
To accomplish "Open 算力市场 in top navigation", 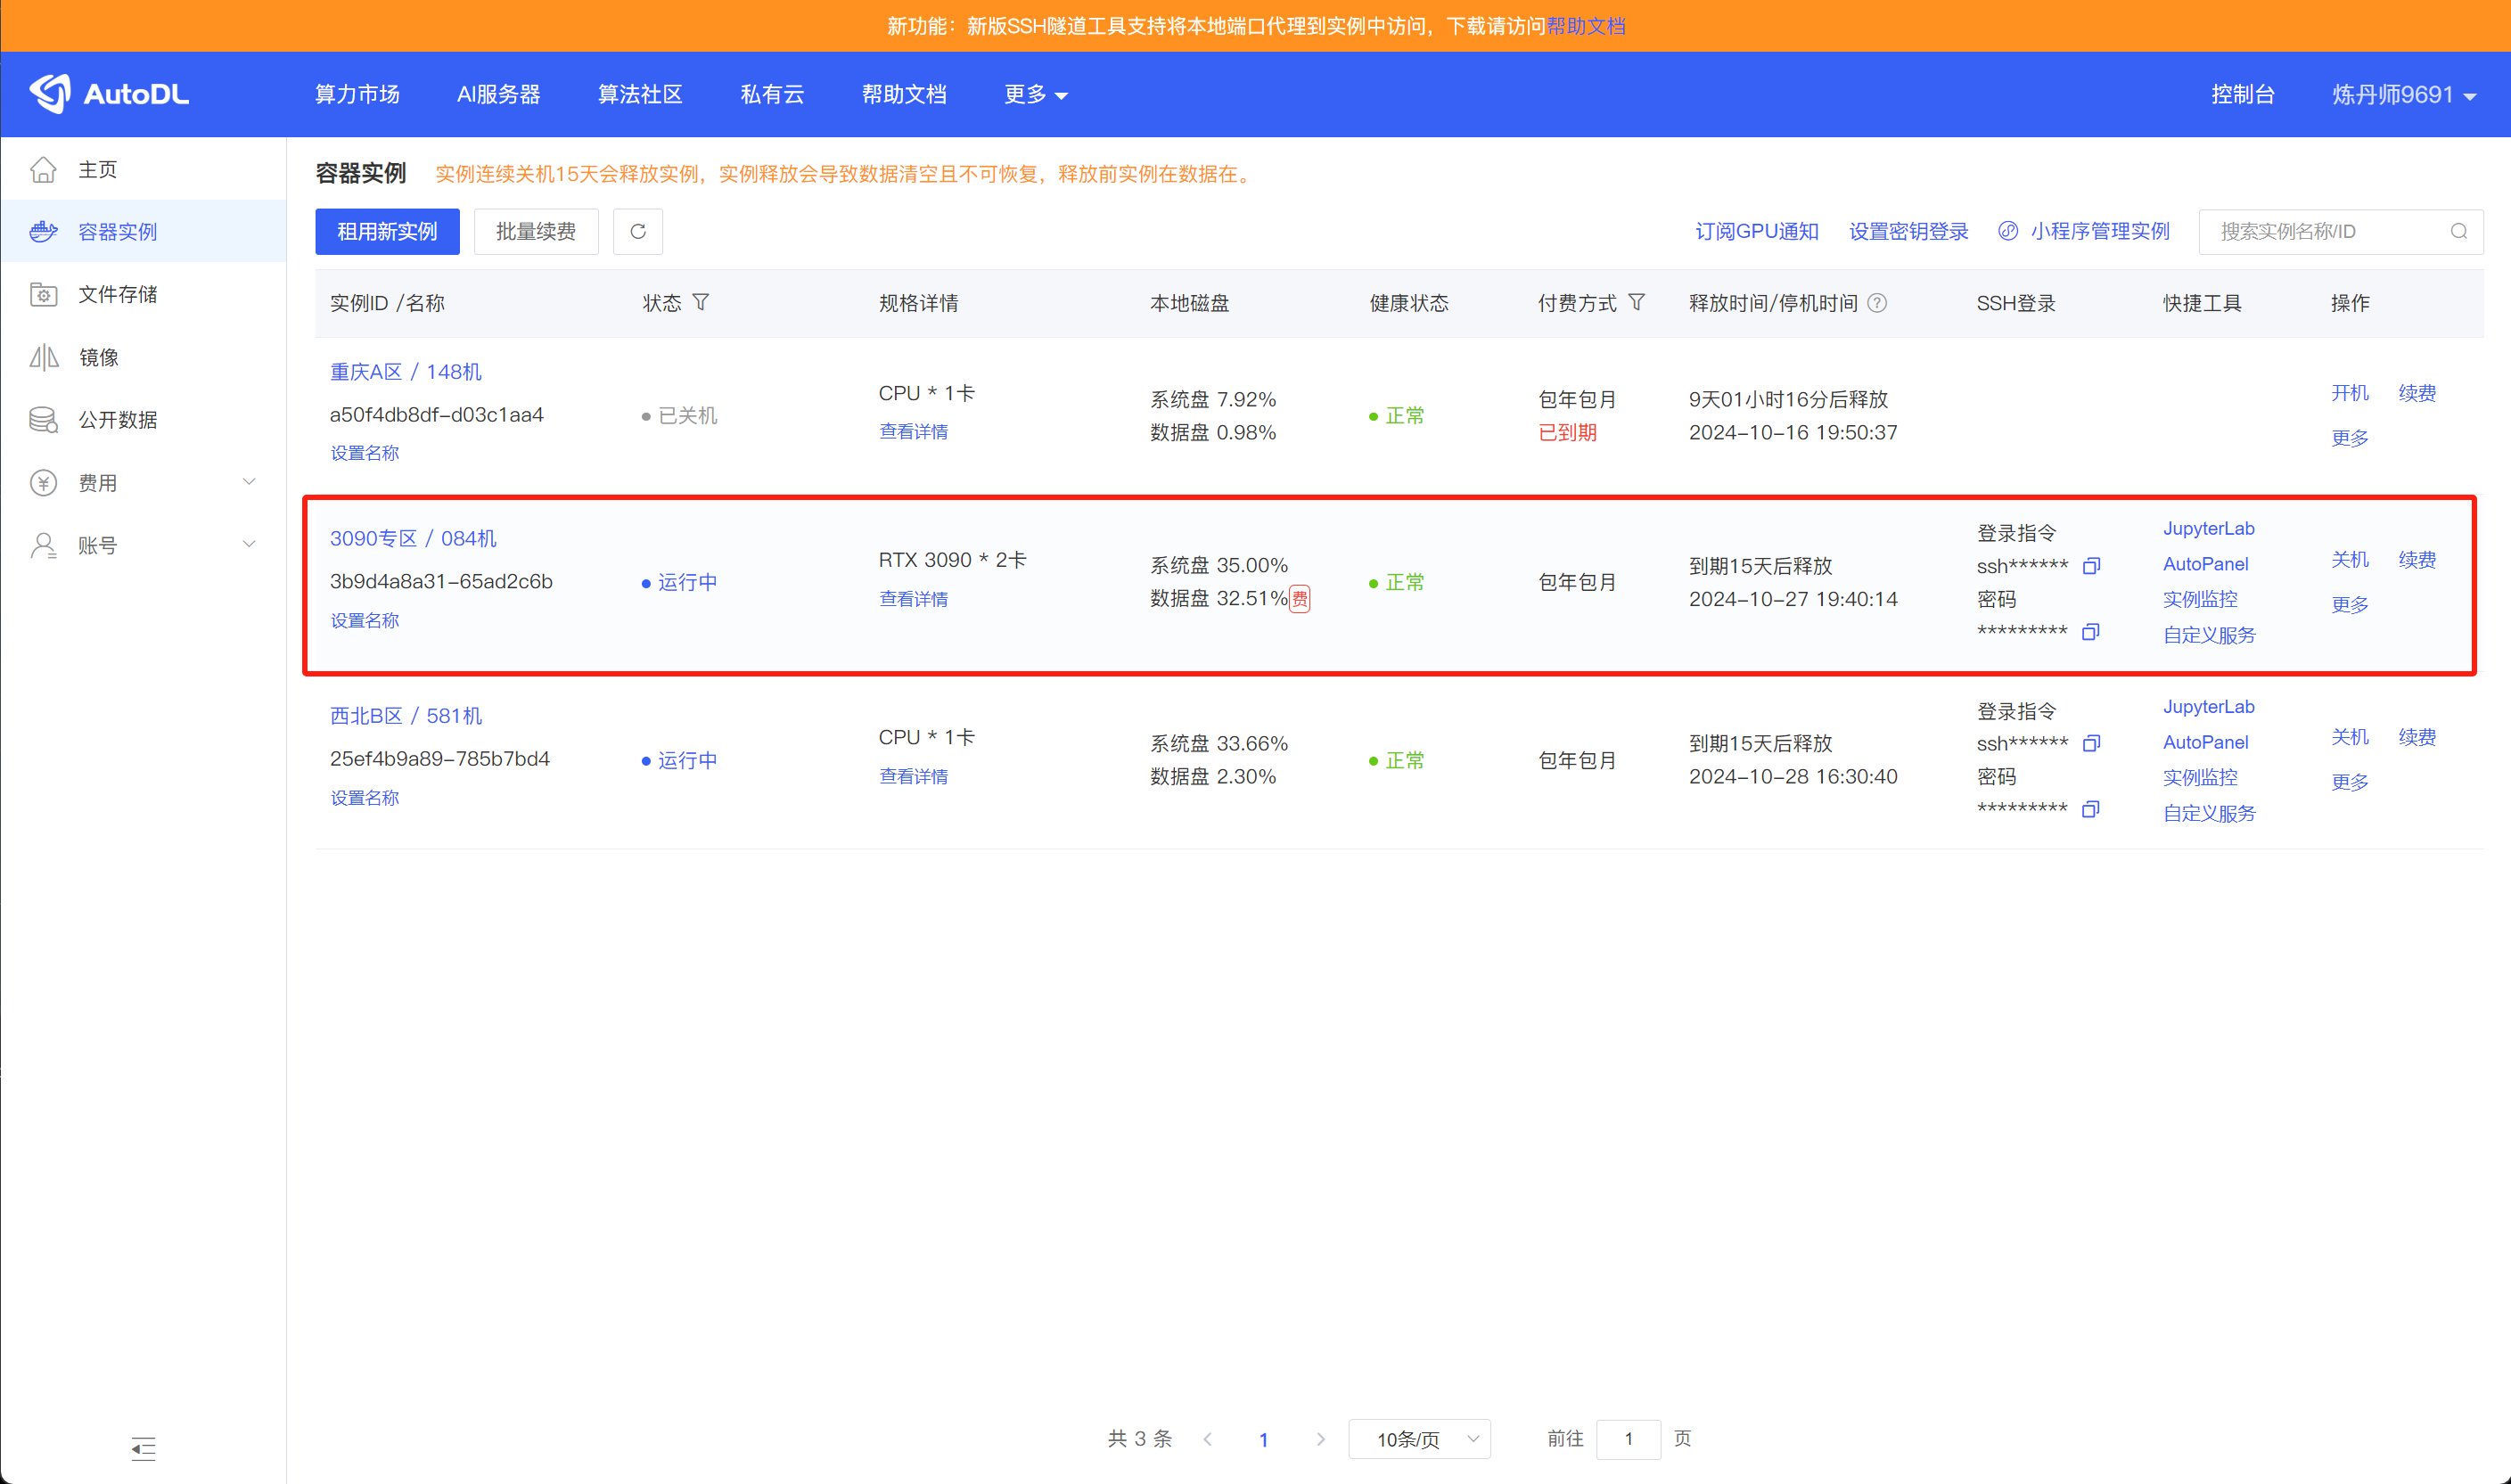I will pyautogui.click(x=357, y=94).
